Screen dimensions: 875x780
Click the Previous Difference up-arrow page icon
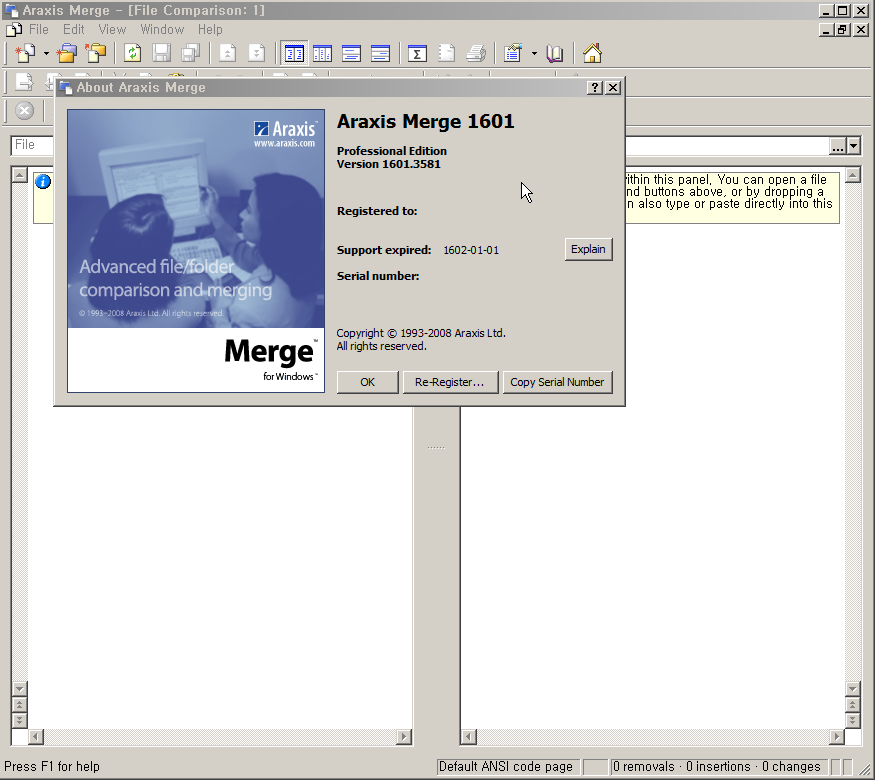(227, 53)
